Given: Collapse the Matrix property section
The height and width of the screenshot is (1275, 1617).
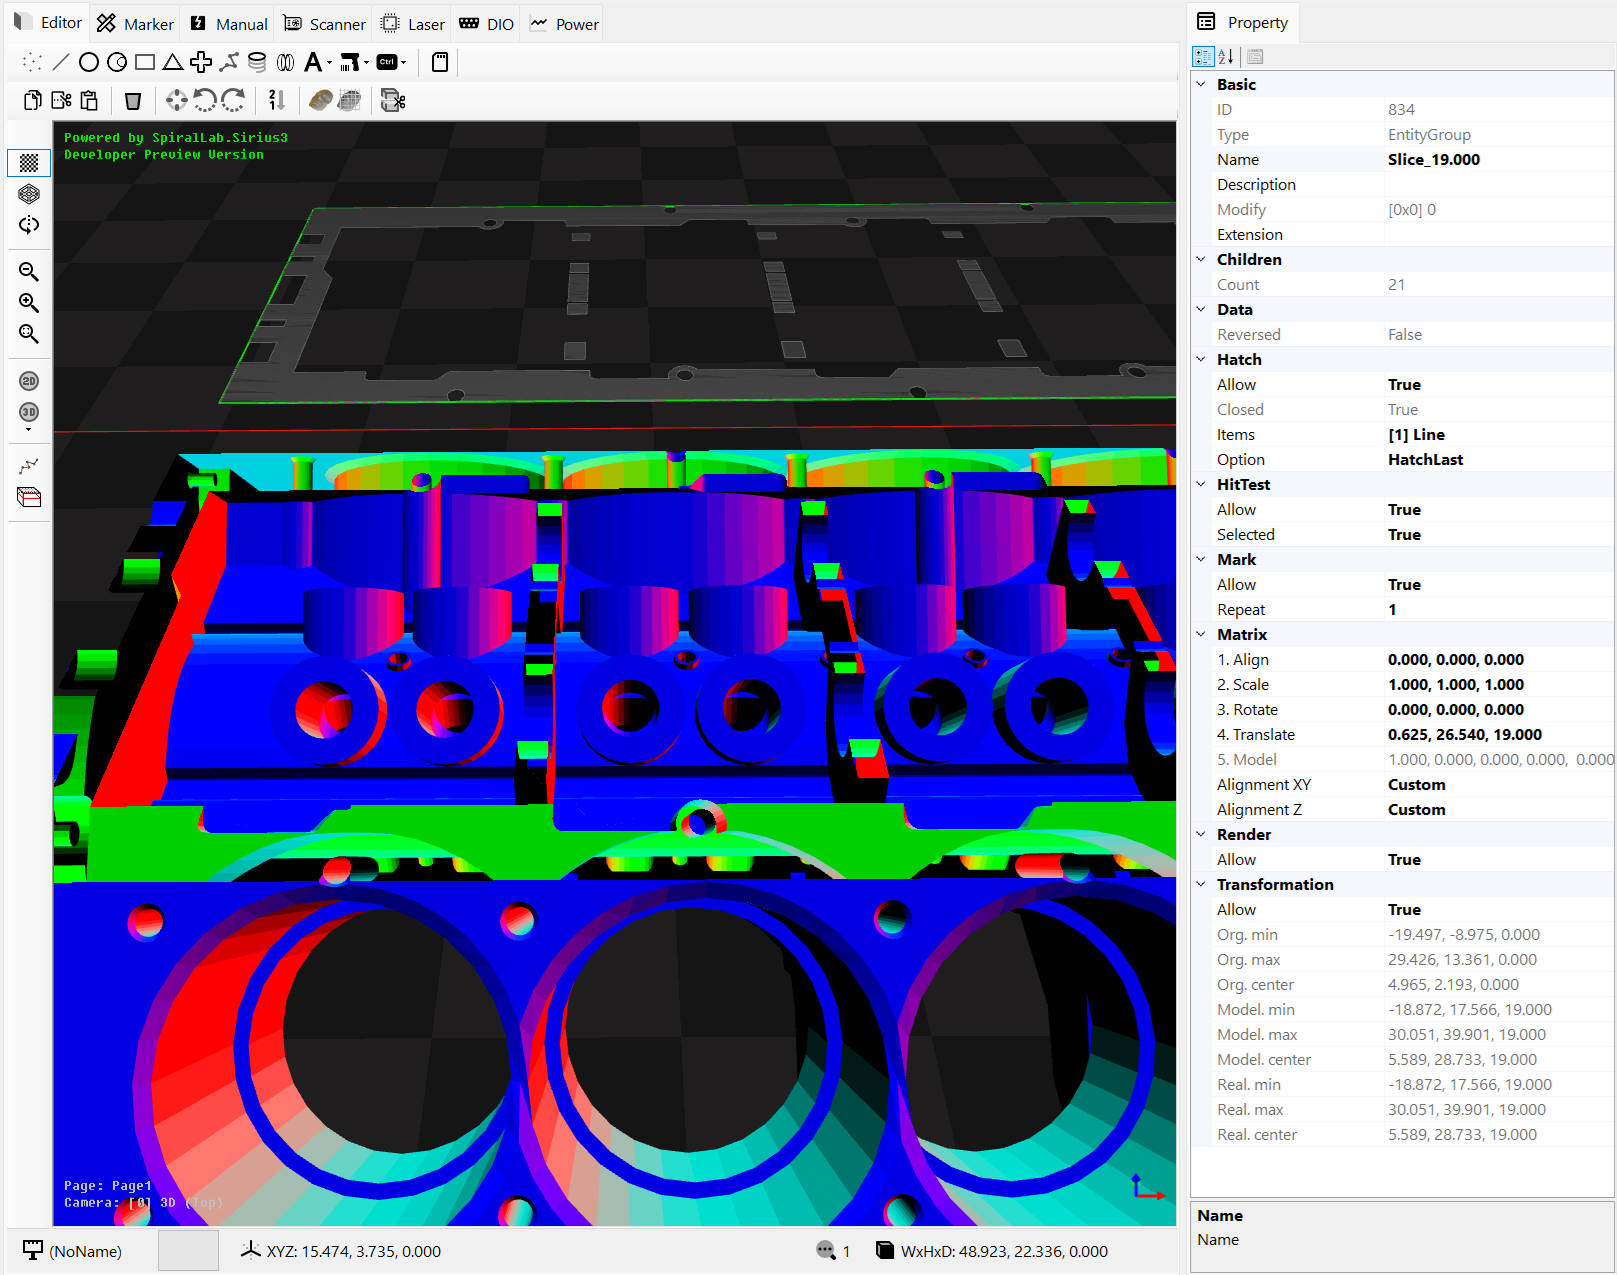Looking at the screenshot, I should click(1201, 635).
